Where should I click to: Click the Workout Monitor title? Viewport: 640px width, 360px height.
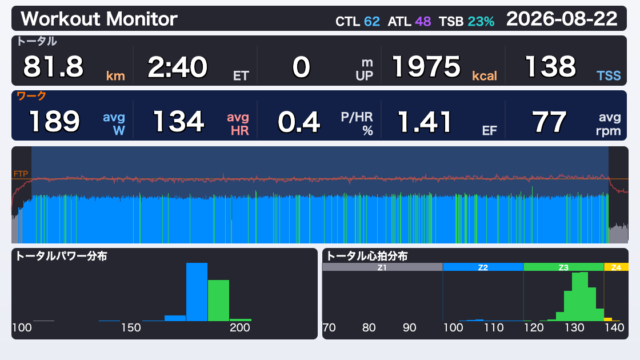99,19
